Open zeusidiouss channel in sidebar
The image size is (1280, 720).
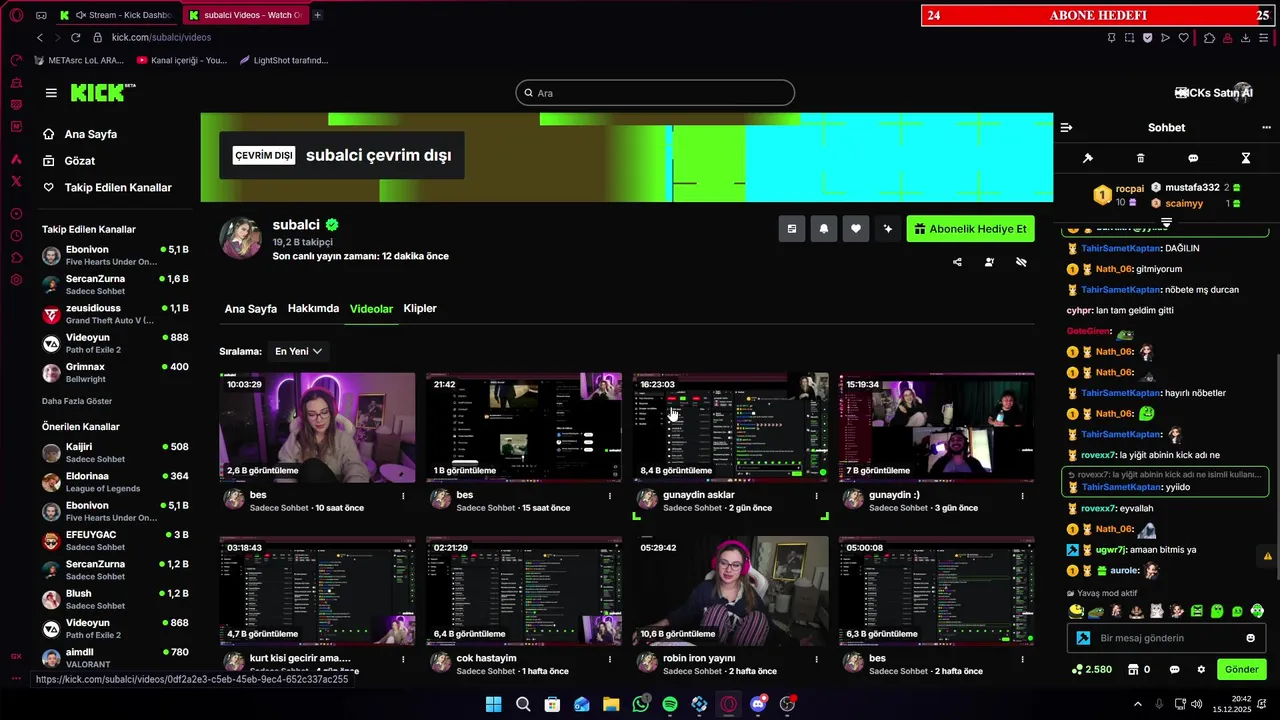(115, 314)
